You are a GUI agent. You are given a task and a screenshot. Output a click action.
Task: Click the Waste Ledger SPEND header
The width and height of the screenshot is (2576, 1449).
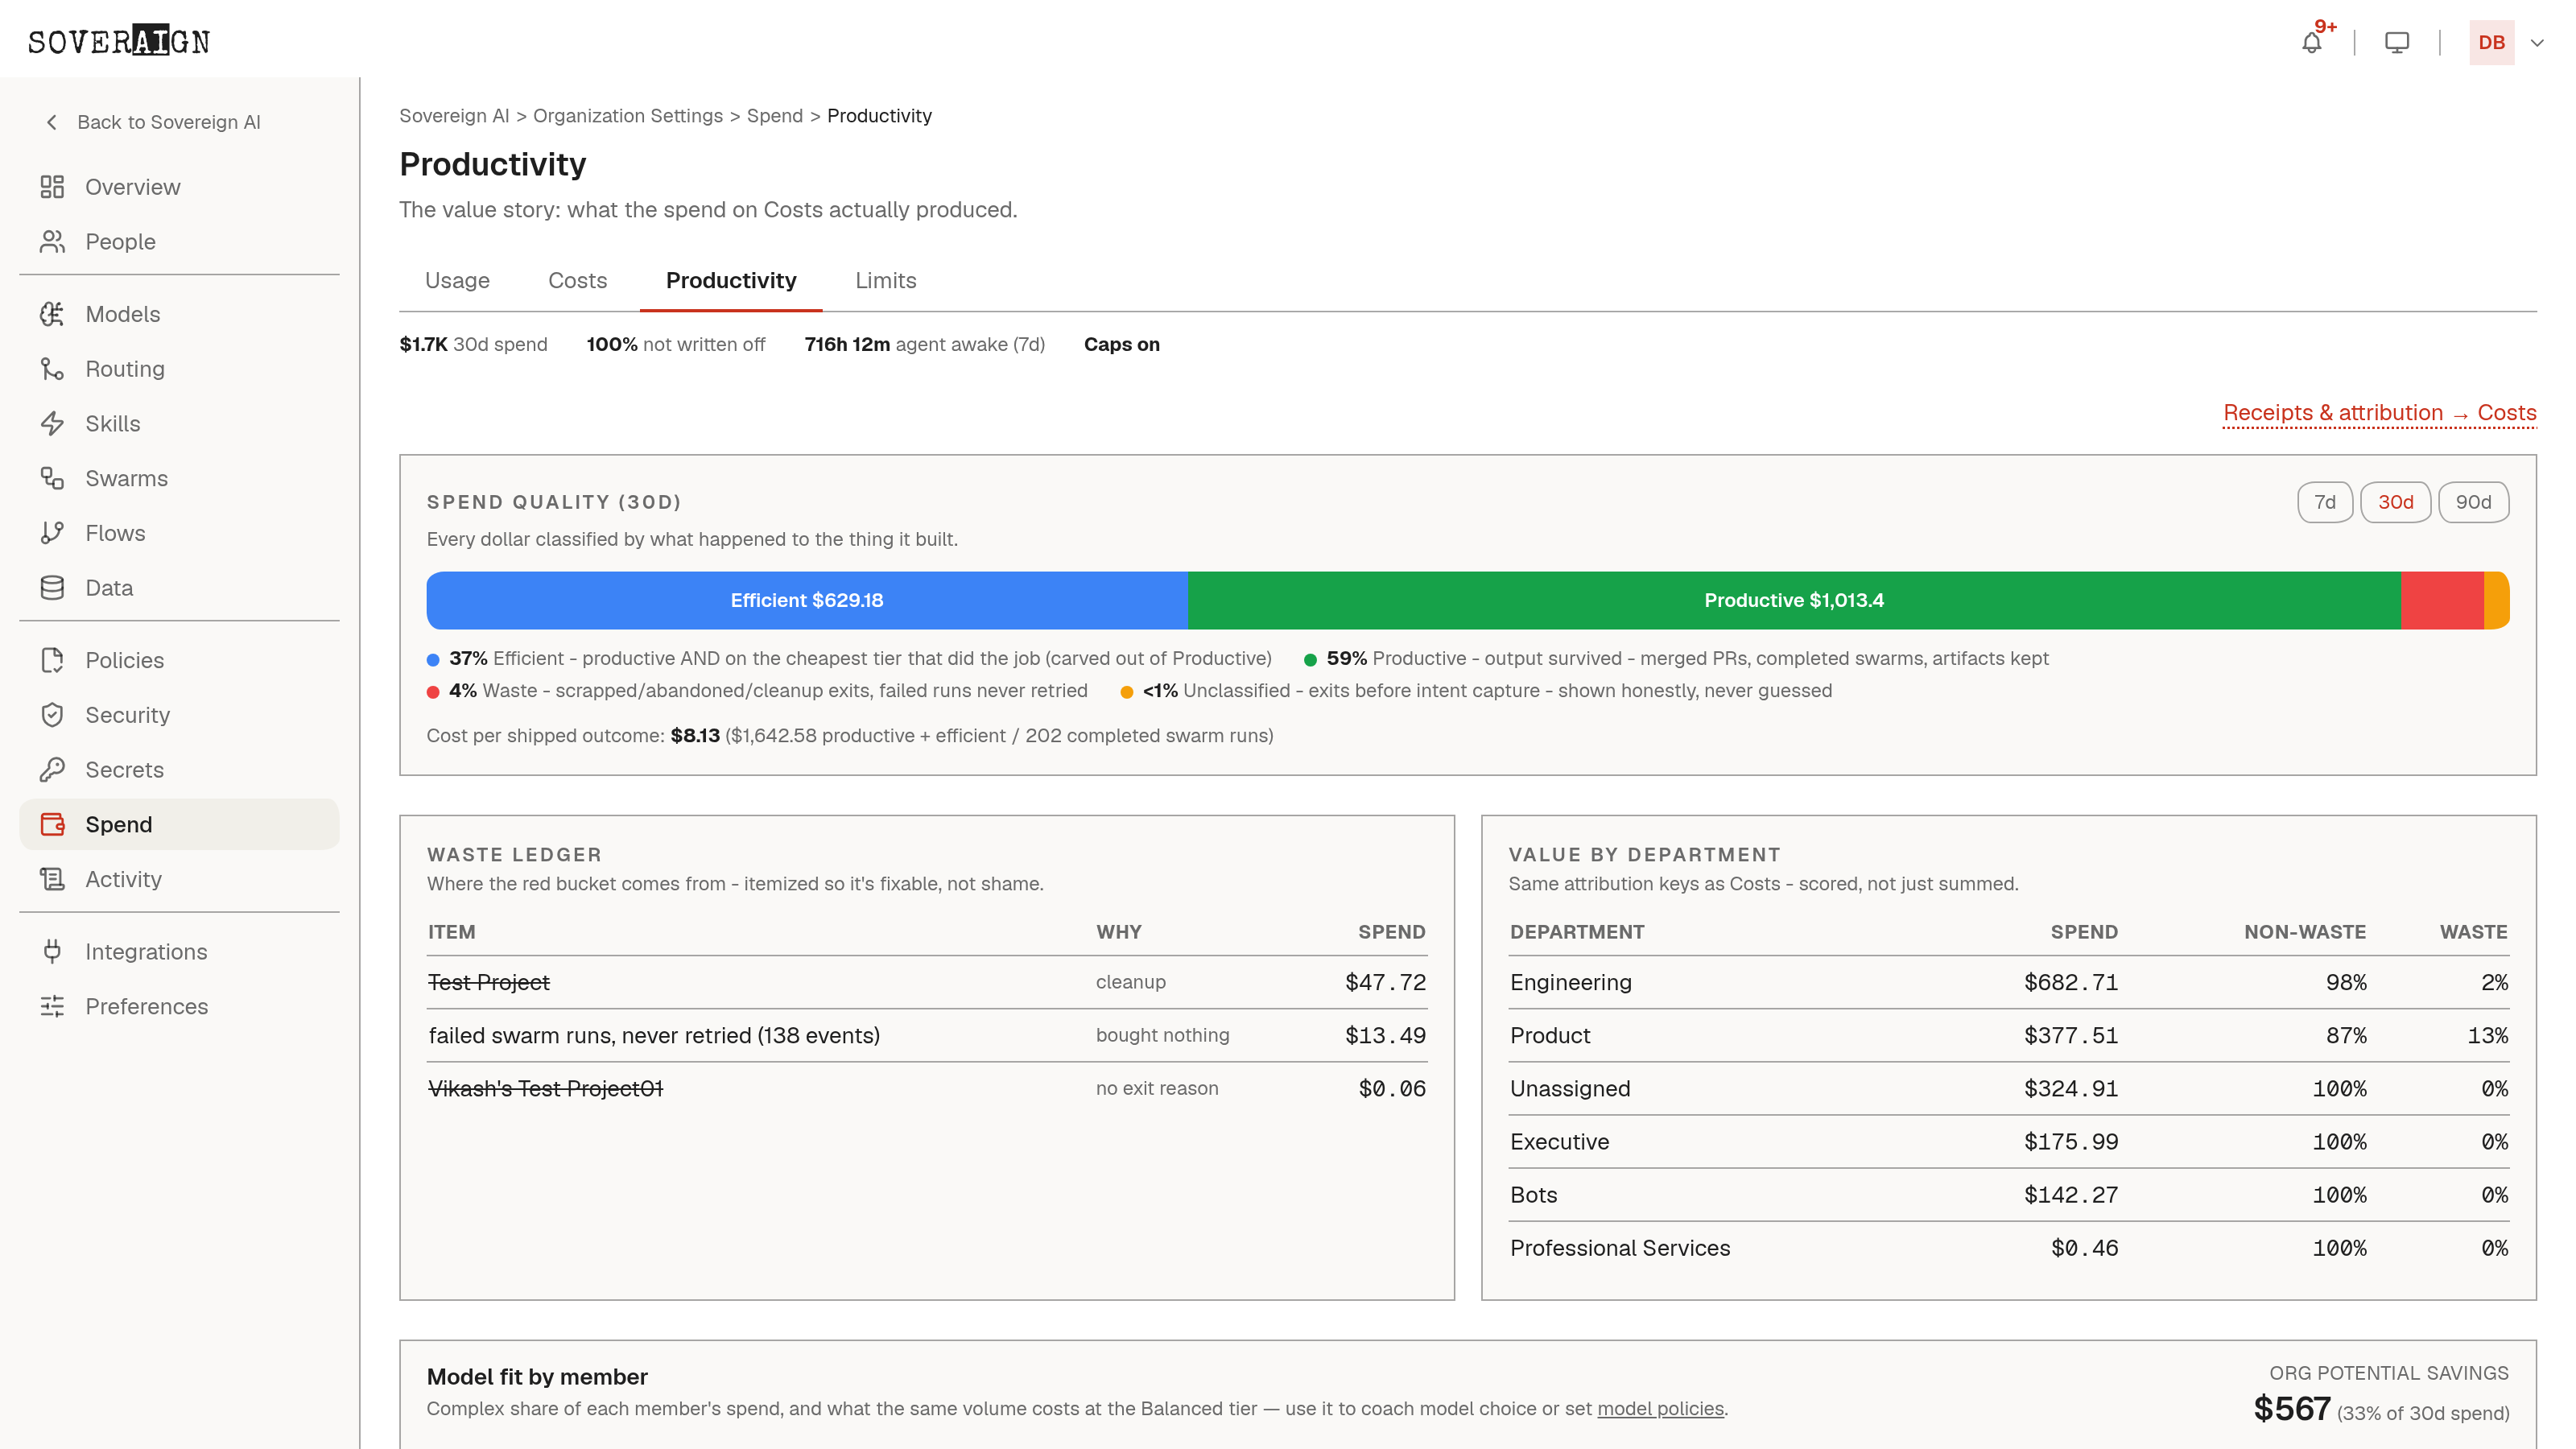1391,932
